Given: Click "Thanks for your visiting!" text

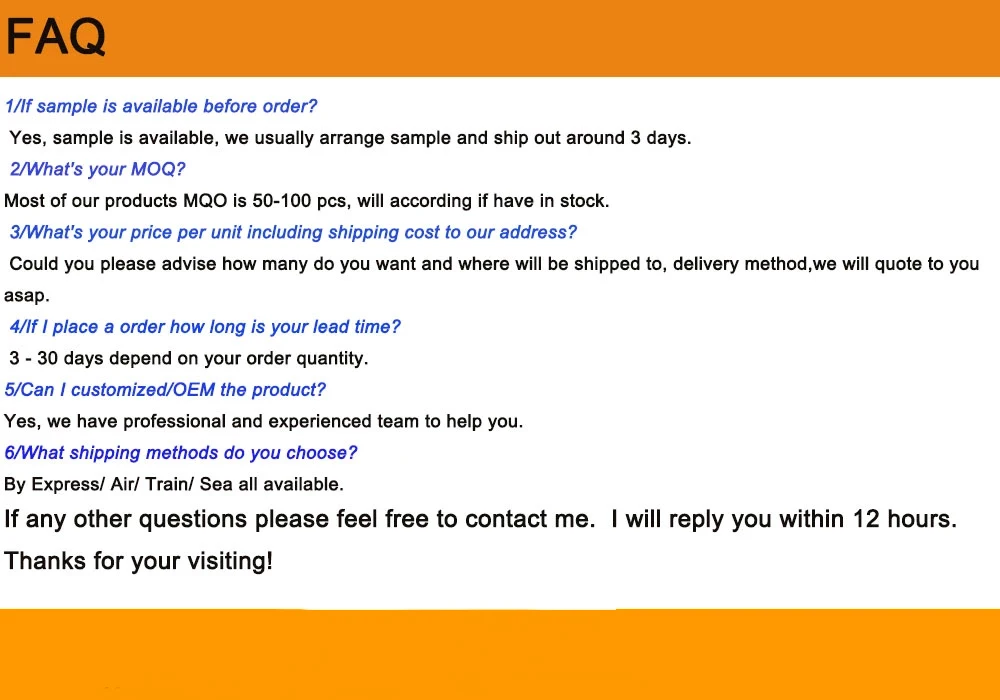Looking at the screenshot, I should [x=138, y=561].
